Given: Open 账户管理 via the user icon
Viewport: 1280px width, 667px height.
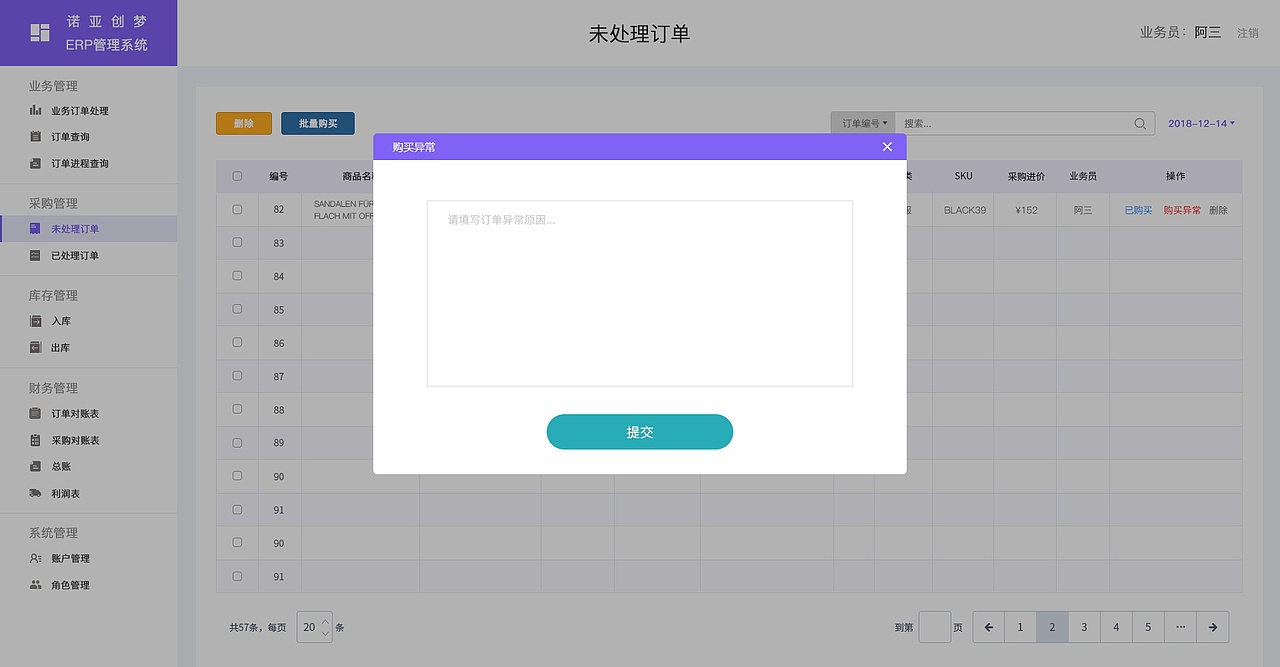Looking at the screenshot, I should coord(37,558).
